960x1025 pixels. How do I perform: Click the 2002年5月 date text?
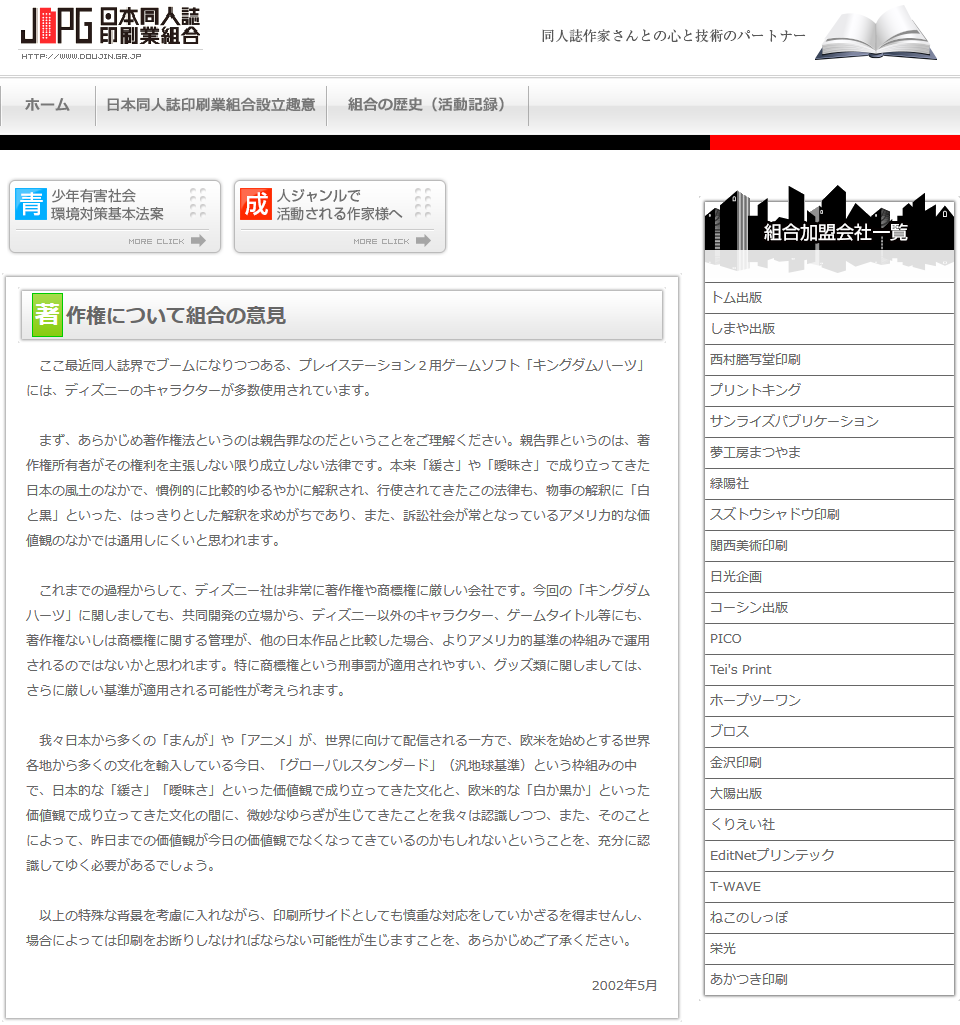pos(624,986)
